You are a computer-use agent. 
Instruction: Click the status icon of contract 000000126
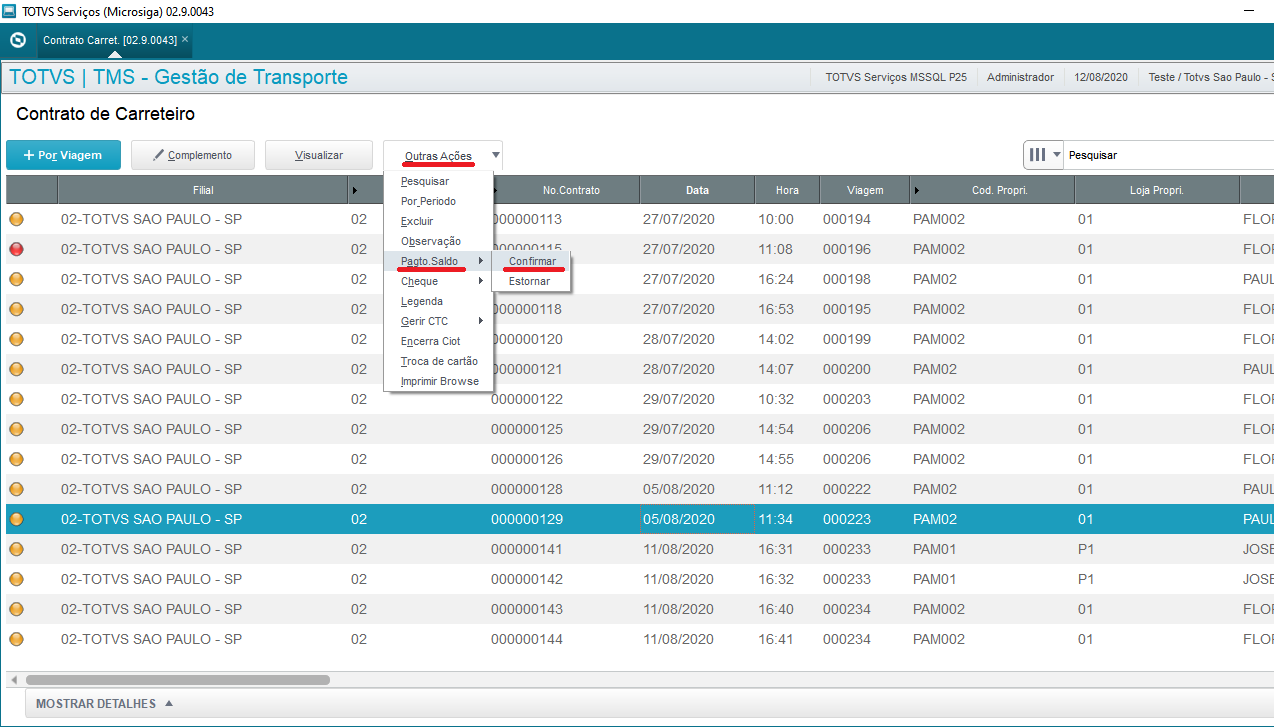[16, 459]
